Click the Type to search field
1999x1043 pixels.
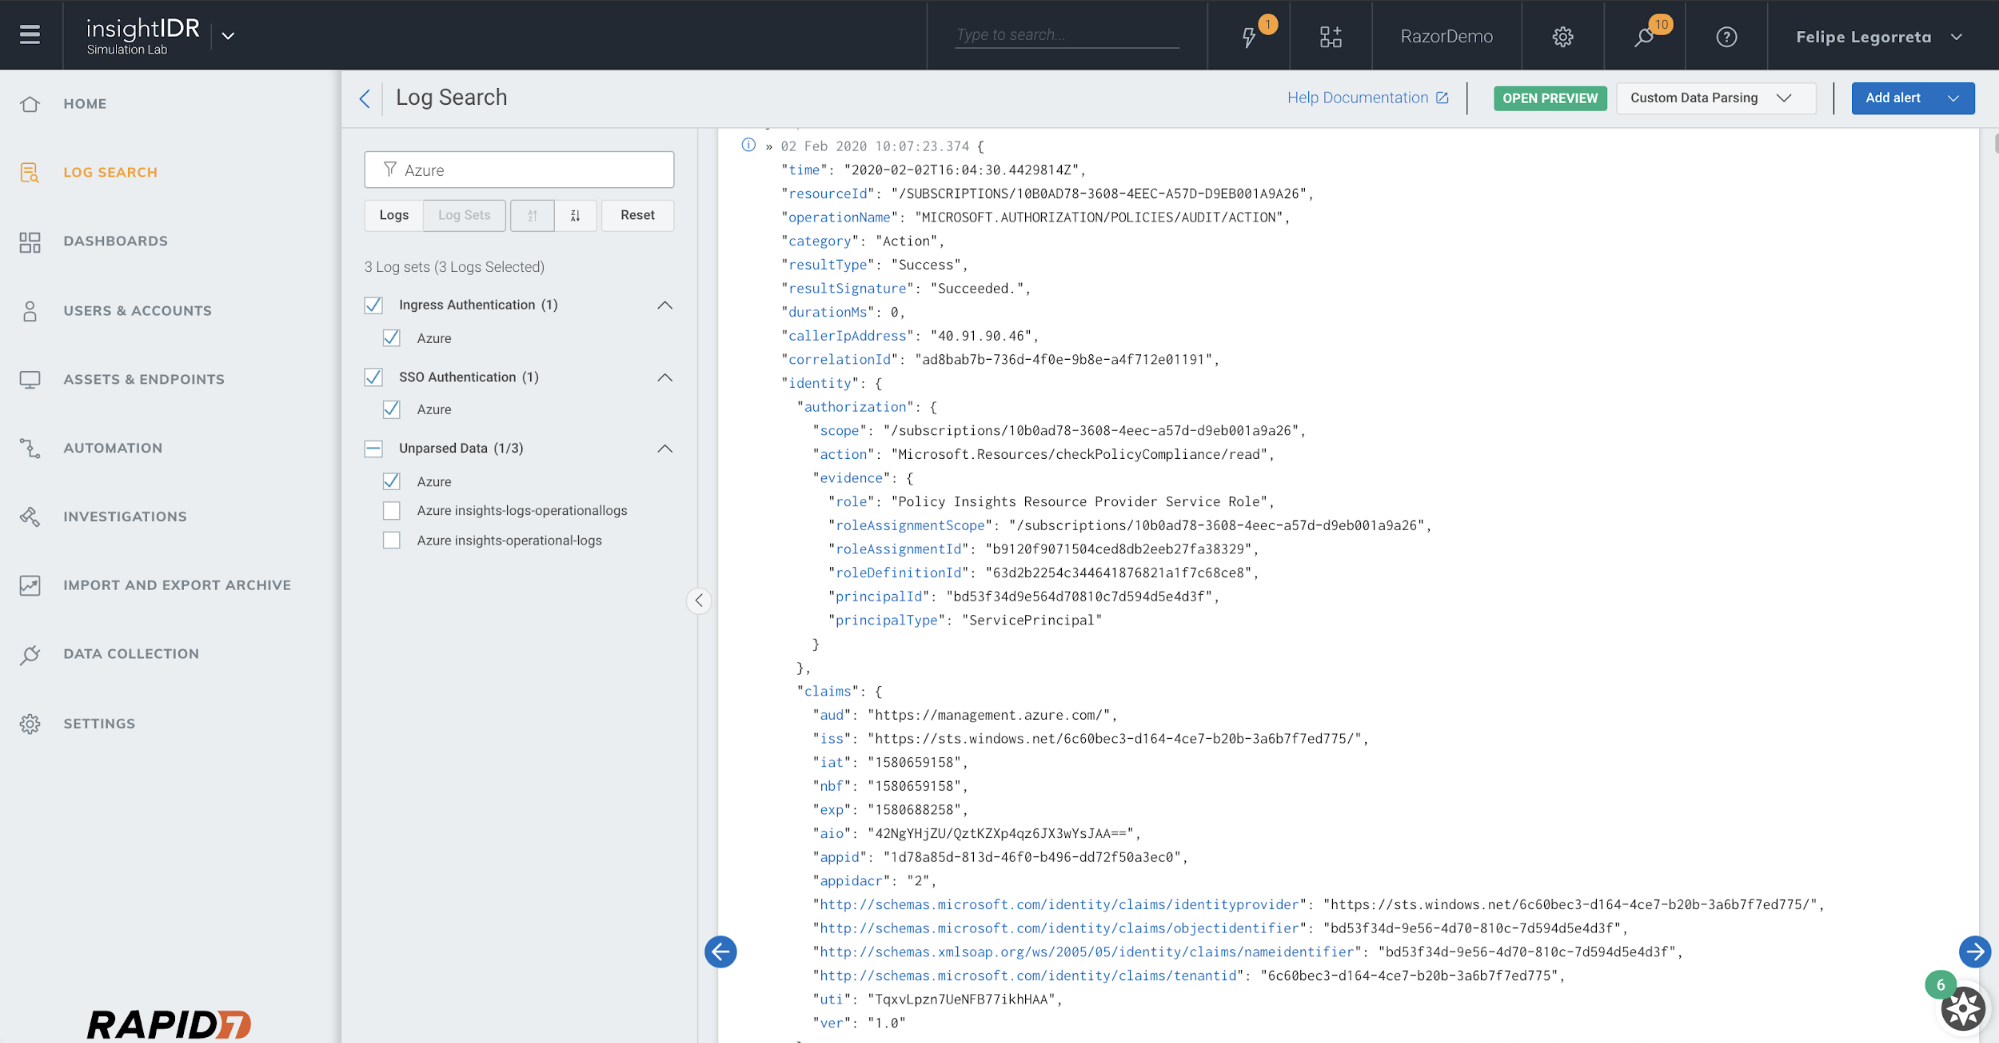tap(1067, 35)
